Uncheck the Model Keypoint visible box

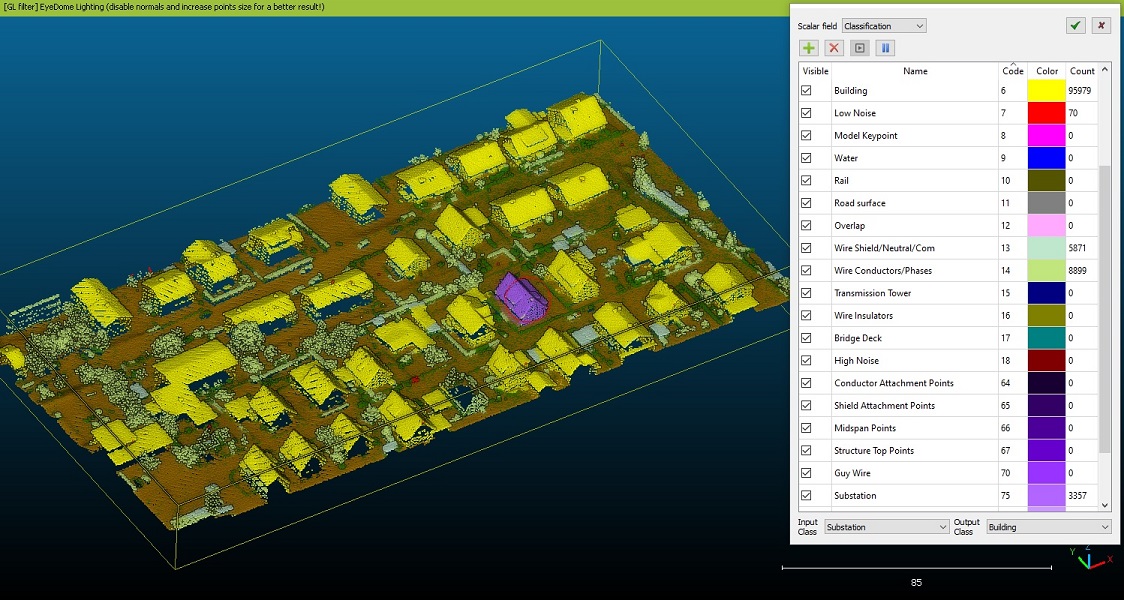pyautogui.click(x=806, y=135)
